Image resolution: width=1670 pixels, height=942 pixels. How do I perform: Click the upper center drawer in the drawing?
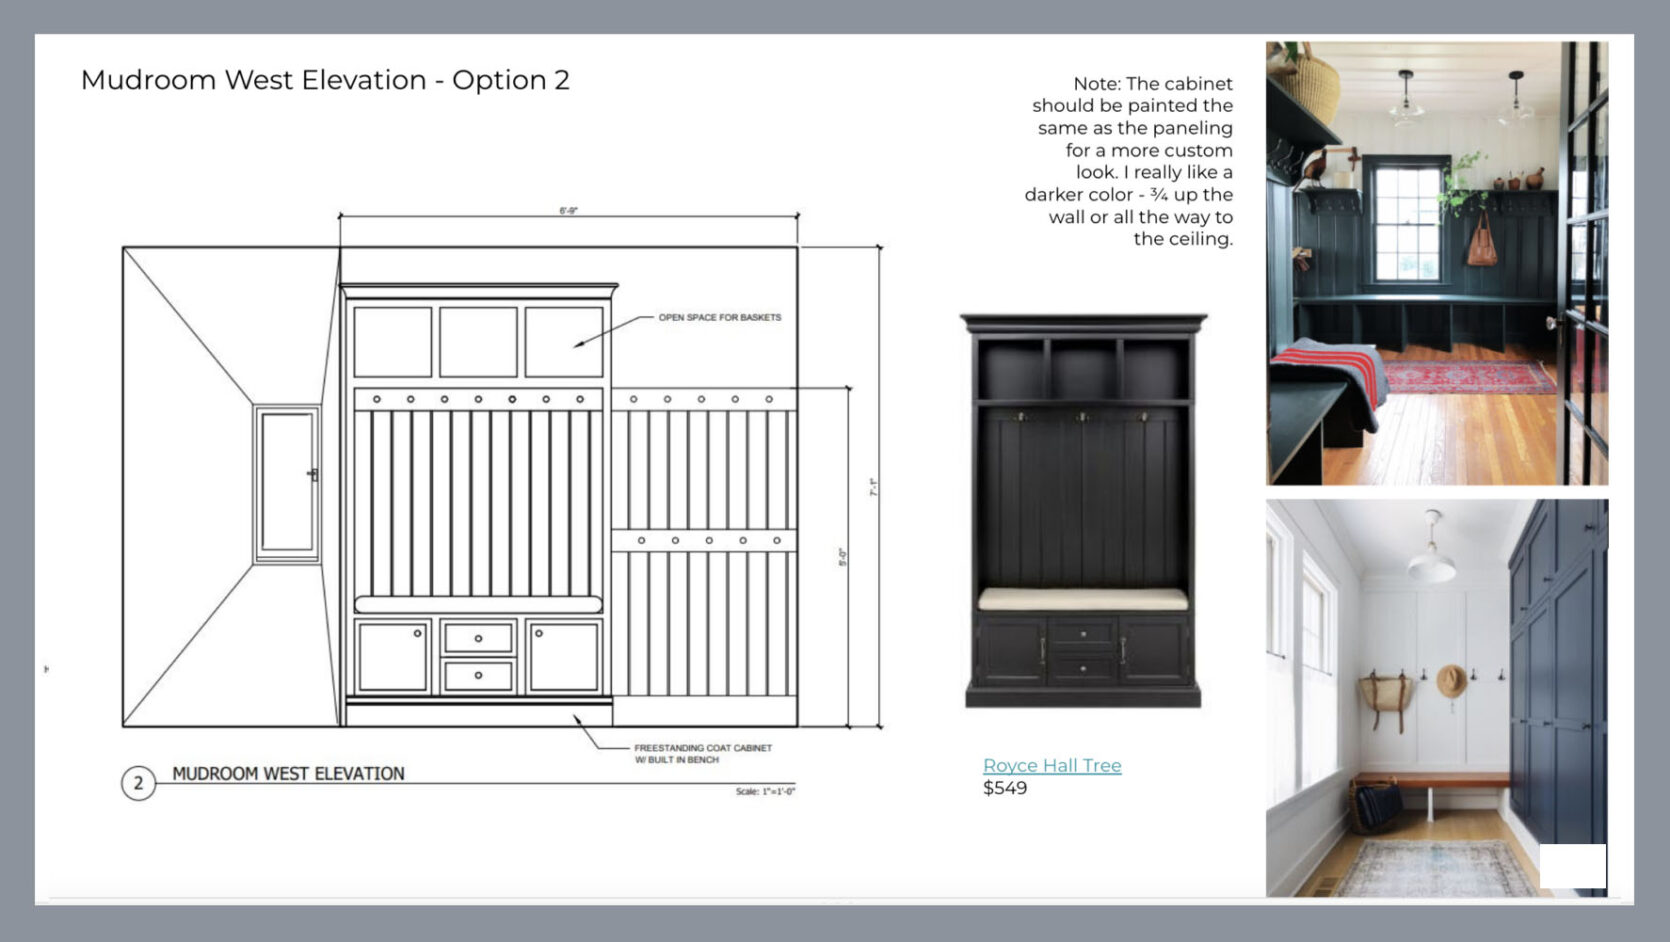tap(478, 637)
